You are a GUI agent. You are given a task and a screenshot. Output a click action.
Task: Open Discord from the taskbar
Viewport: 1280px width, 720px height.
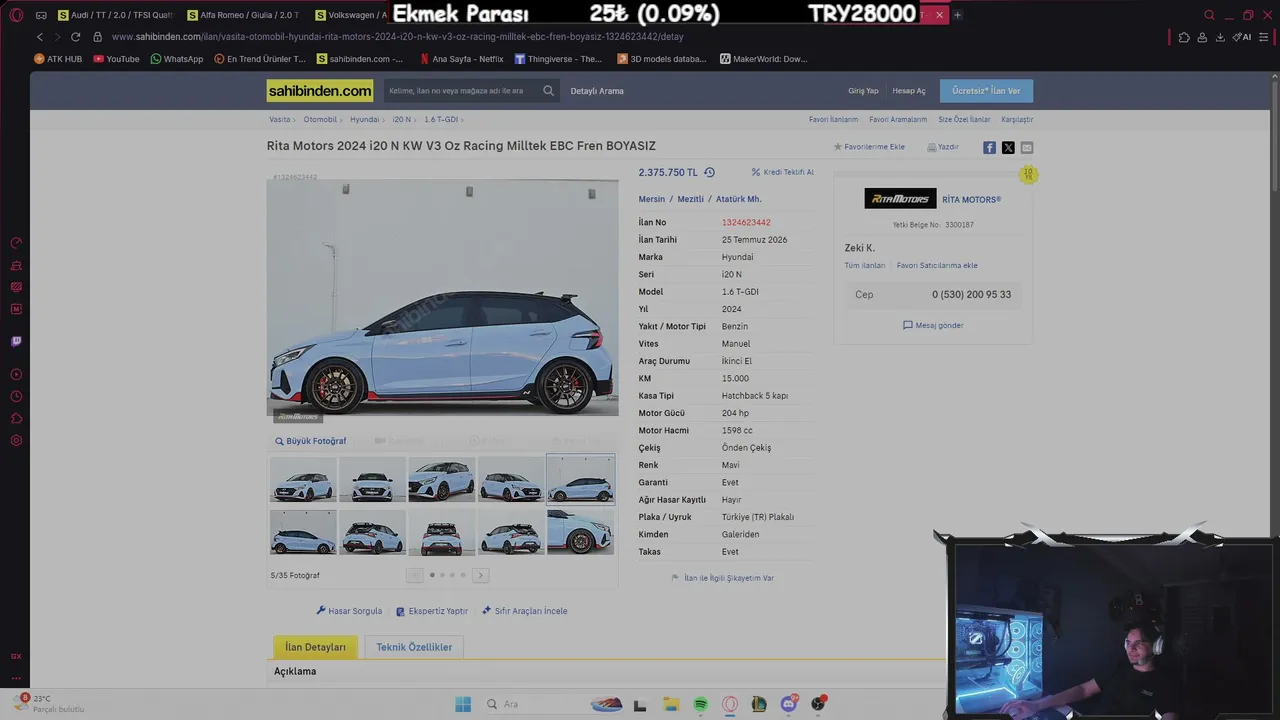[789, 704]
